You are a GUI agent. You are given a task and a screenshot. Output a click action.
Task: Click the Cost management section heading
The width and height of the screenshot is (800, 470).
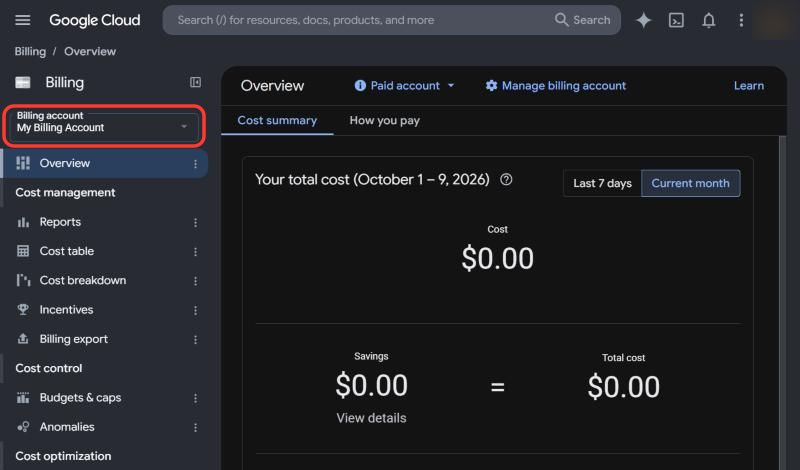coord(65,192)
